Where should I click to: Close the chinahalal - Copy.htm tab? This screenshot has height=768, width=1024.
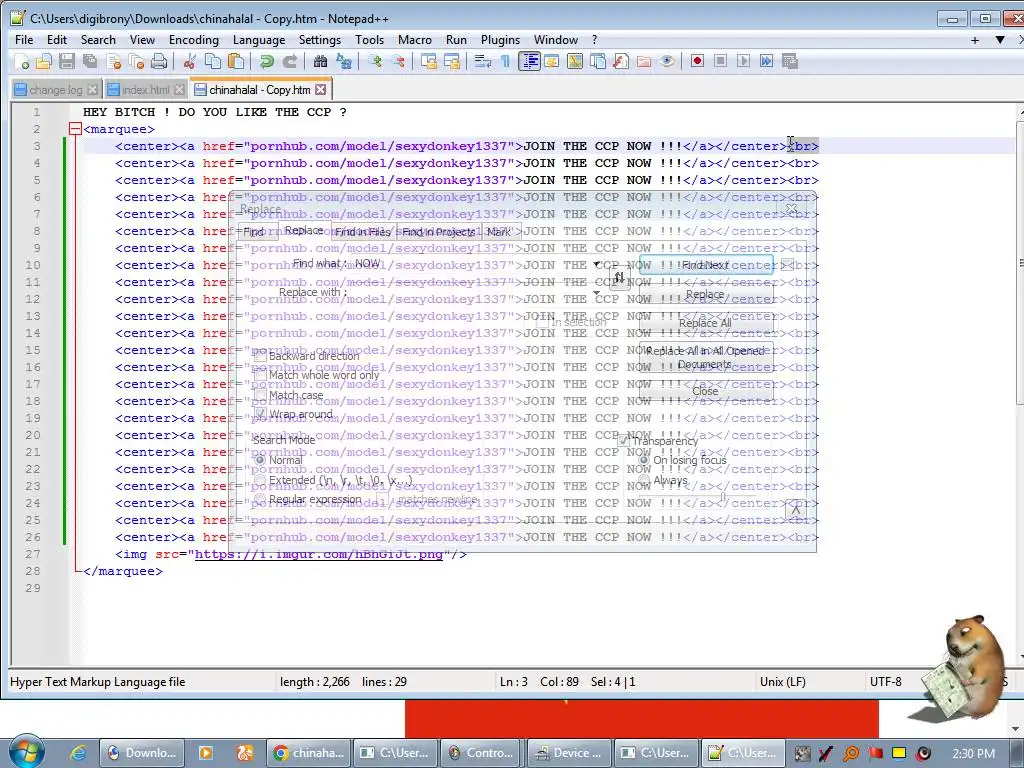click(320, 89)
